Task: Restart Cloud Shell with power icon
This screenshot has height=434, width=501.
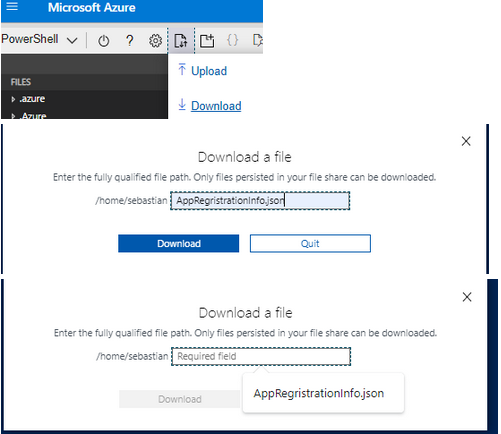Action: (x=104, y=41)
